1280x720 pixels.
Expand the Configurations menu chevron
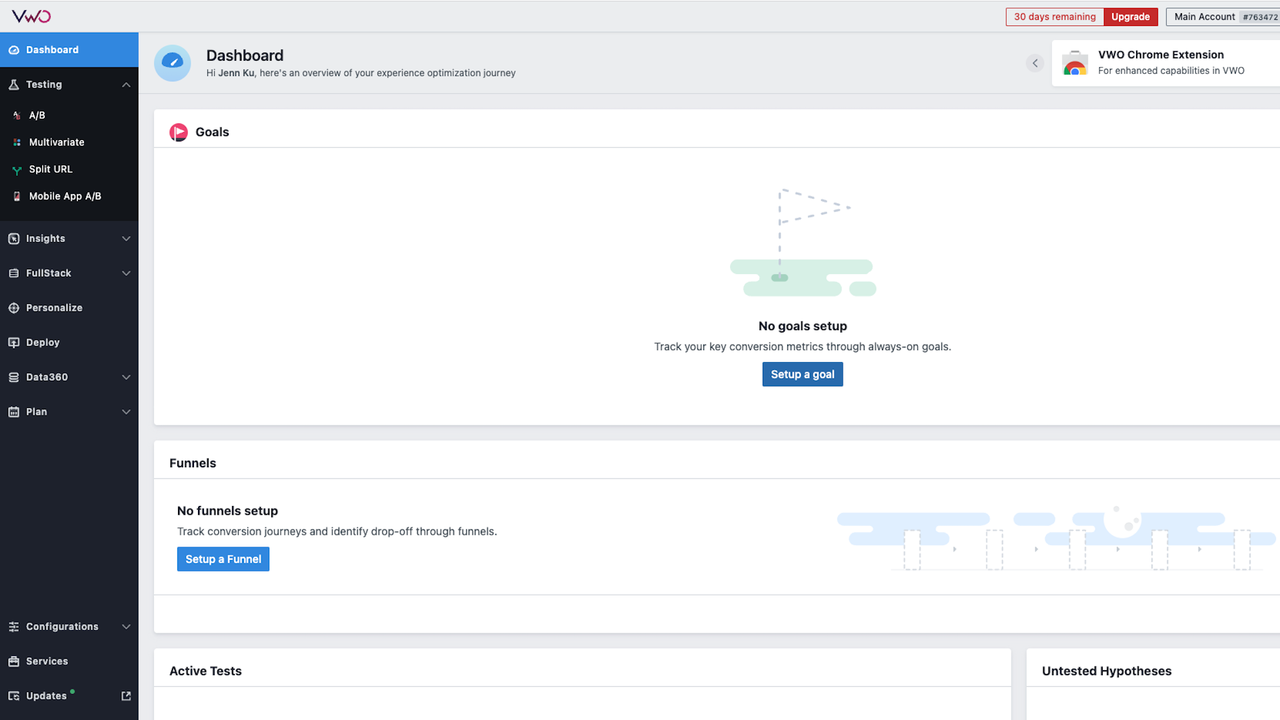pos(126,627)
